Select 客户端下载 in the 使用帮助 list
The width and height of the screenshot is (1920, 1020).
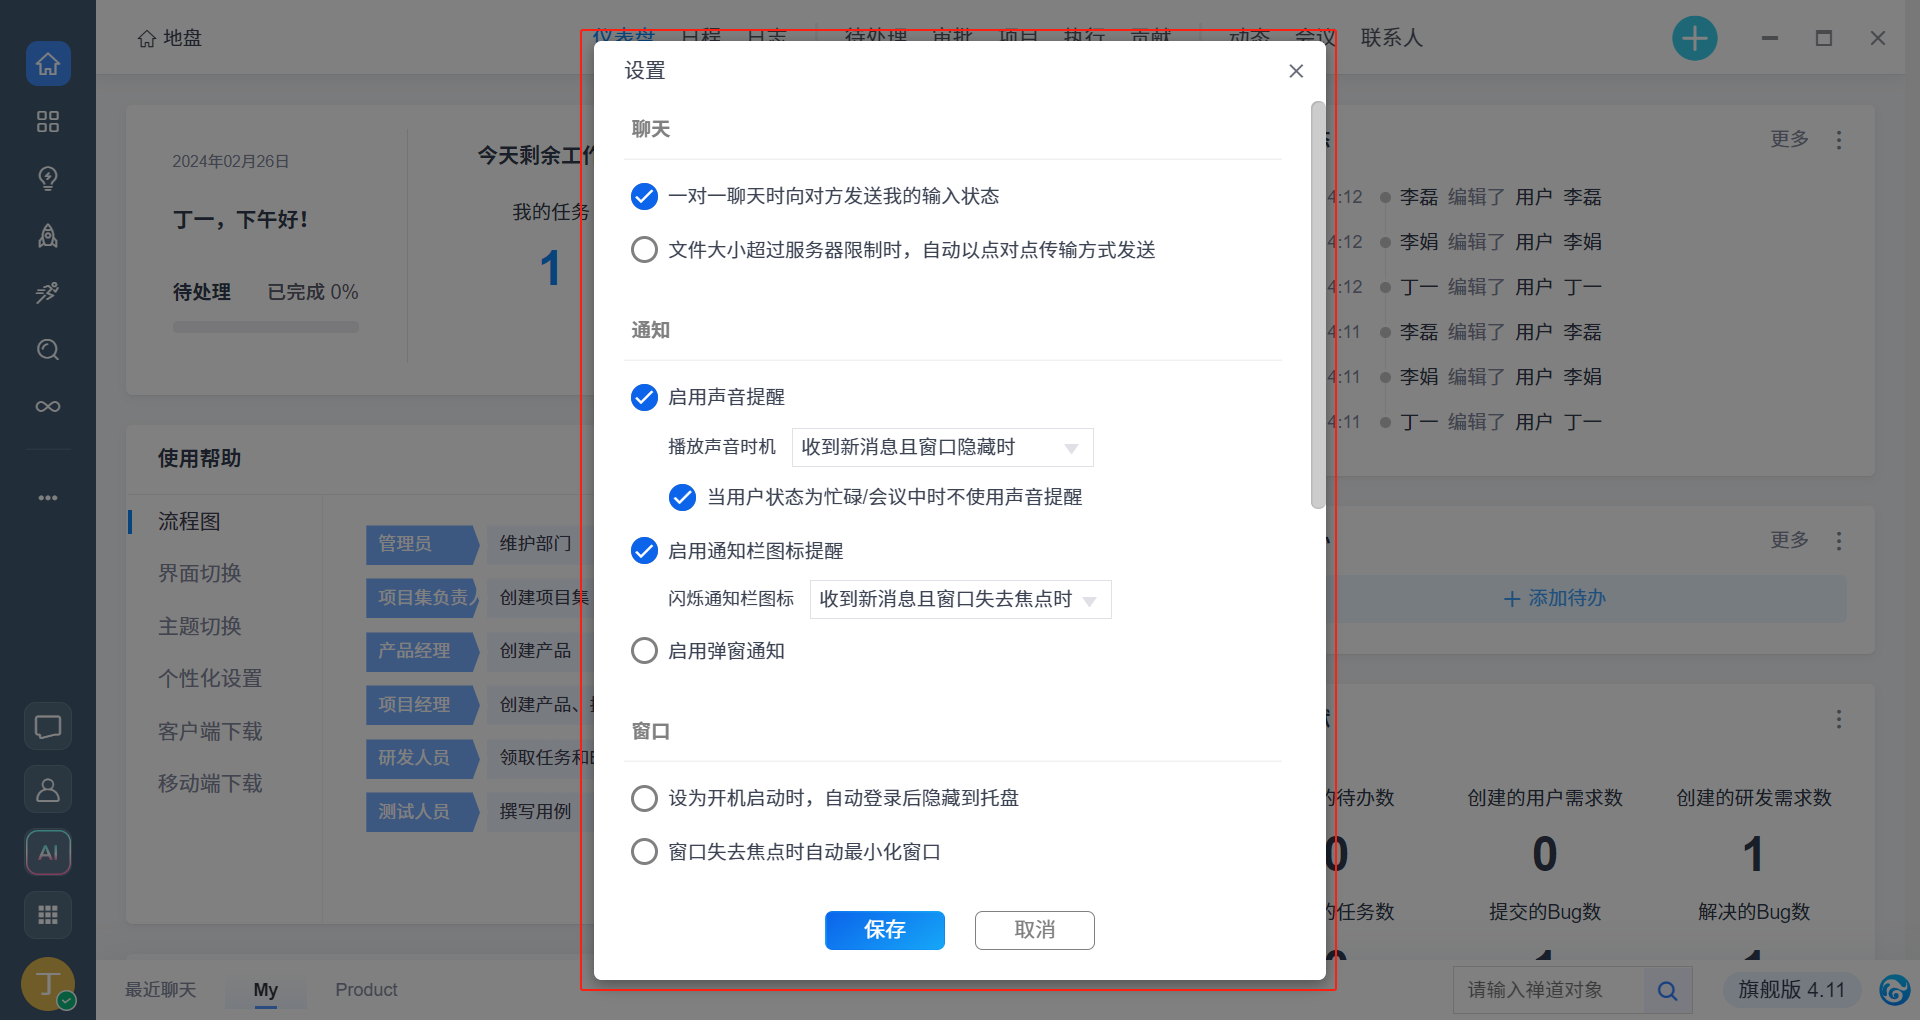pyautogui.click(x=210, y=731)
